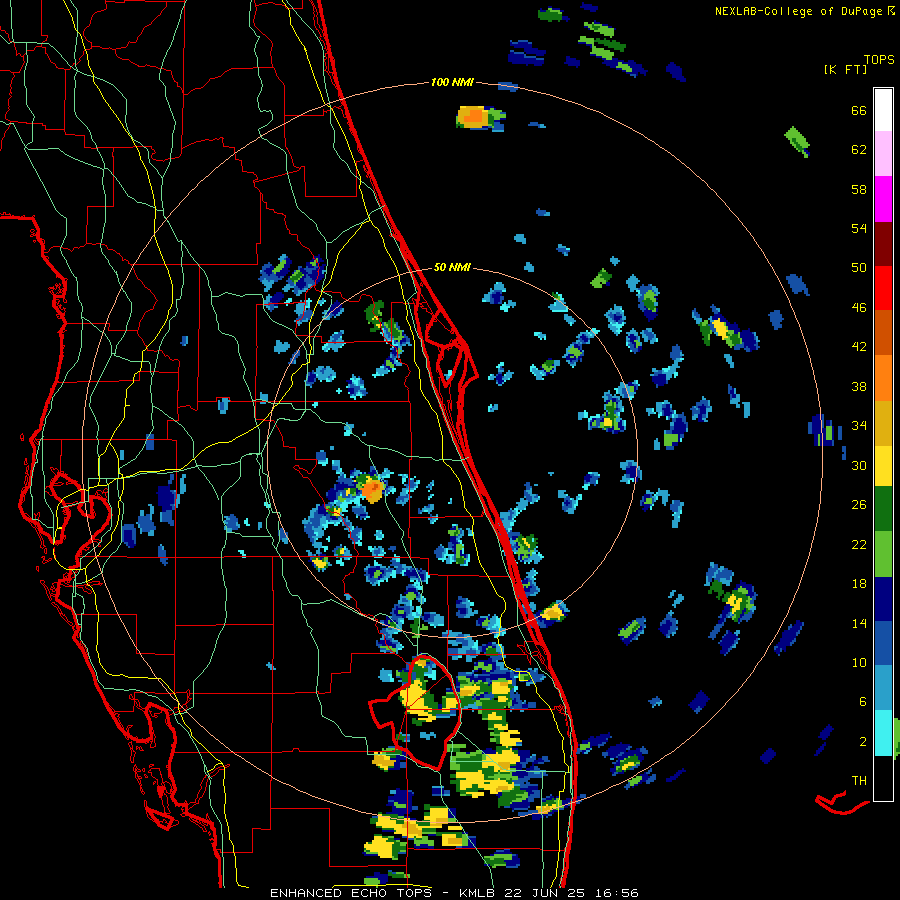Image resolution: width=900 pixels, height=900 pixels.
Task: Select the bright red legend color band
Action: [883, 288]
